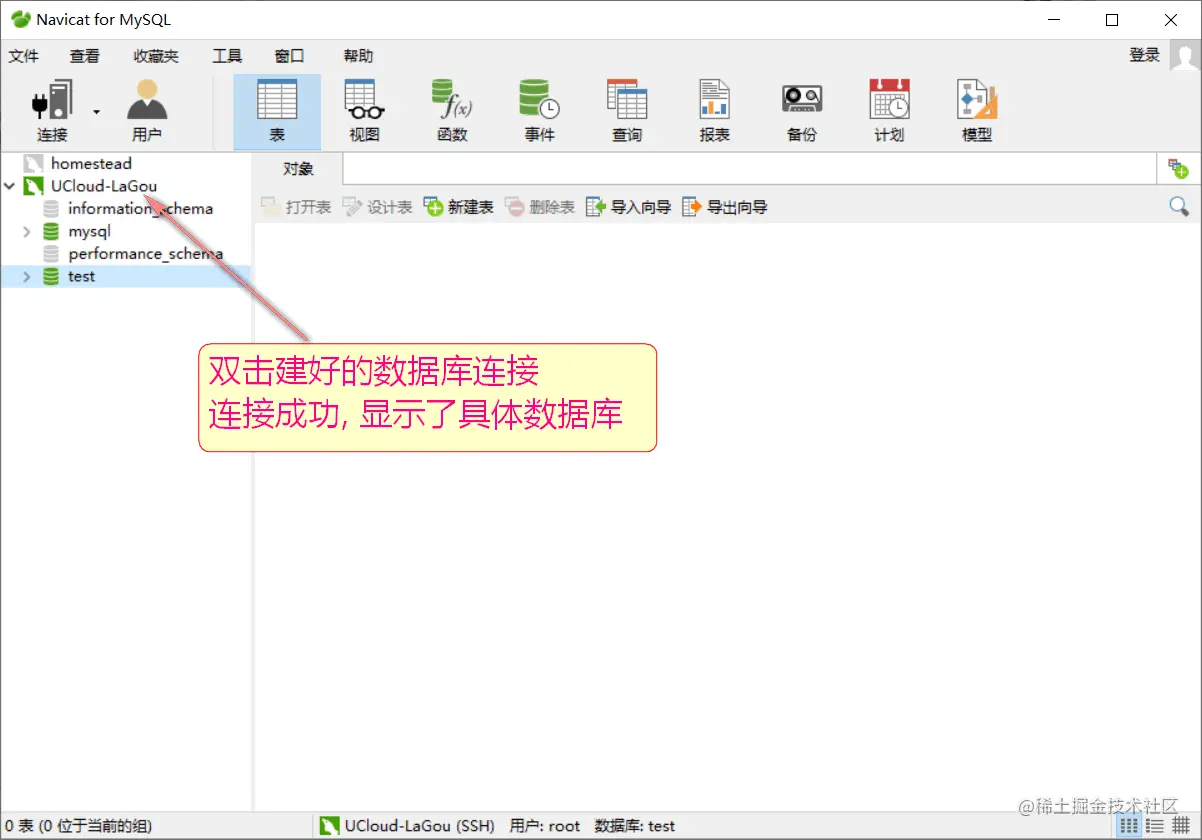
Task: Click the 打开表 button
Action: (x=296, y=207)
